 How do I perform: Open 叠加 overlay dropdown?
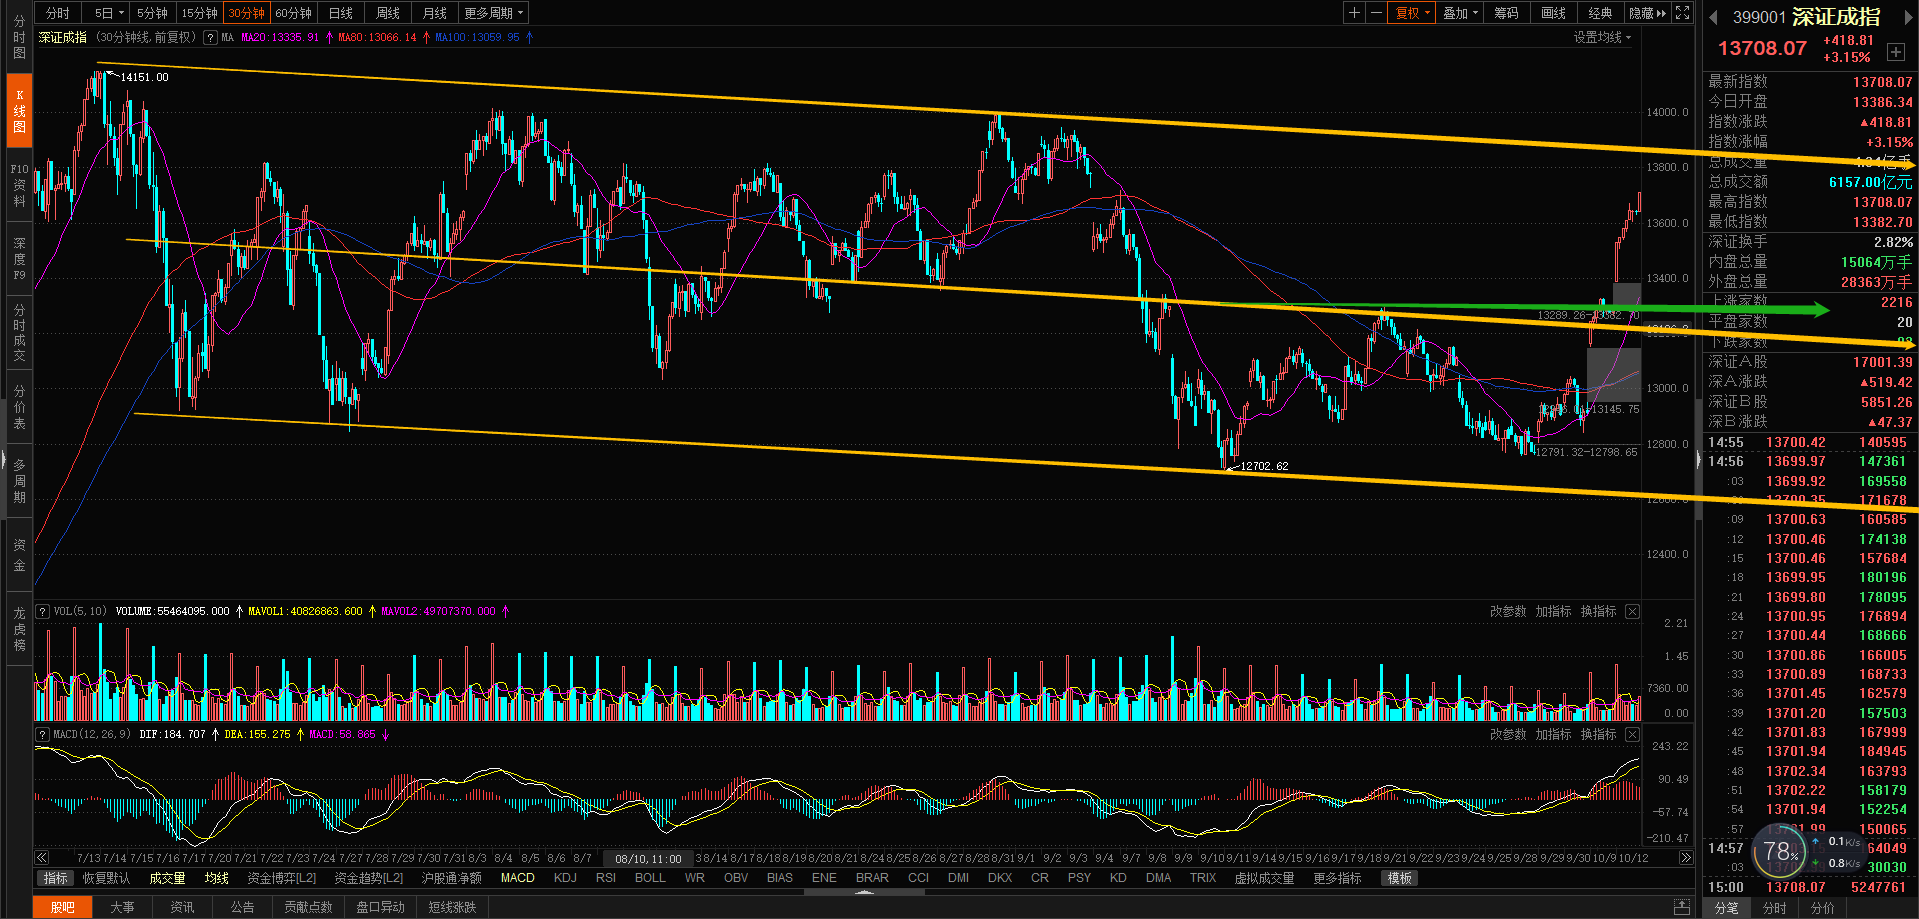point(1460,13)
